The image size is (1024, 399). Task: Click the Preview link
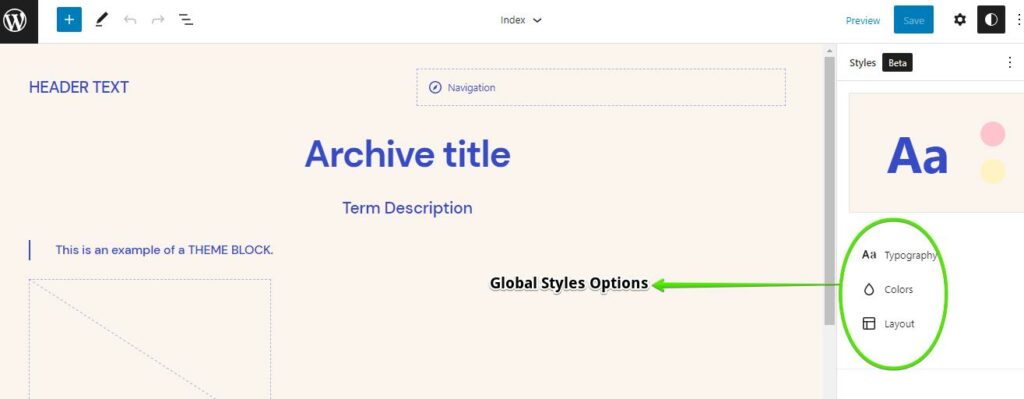(863, 20)
